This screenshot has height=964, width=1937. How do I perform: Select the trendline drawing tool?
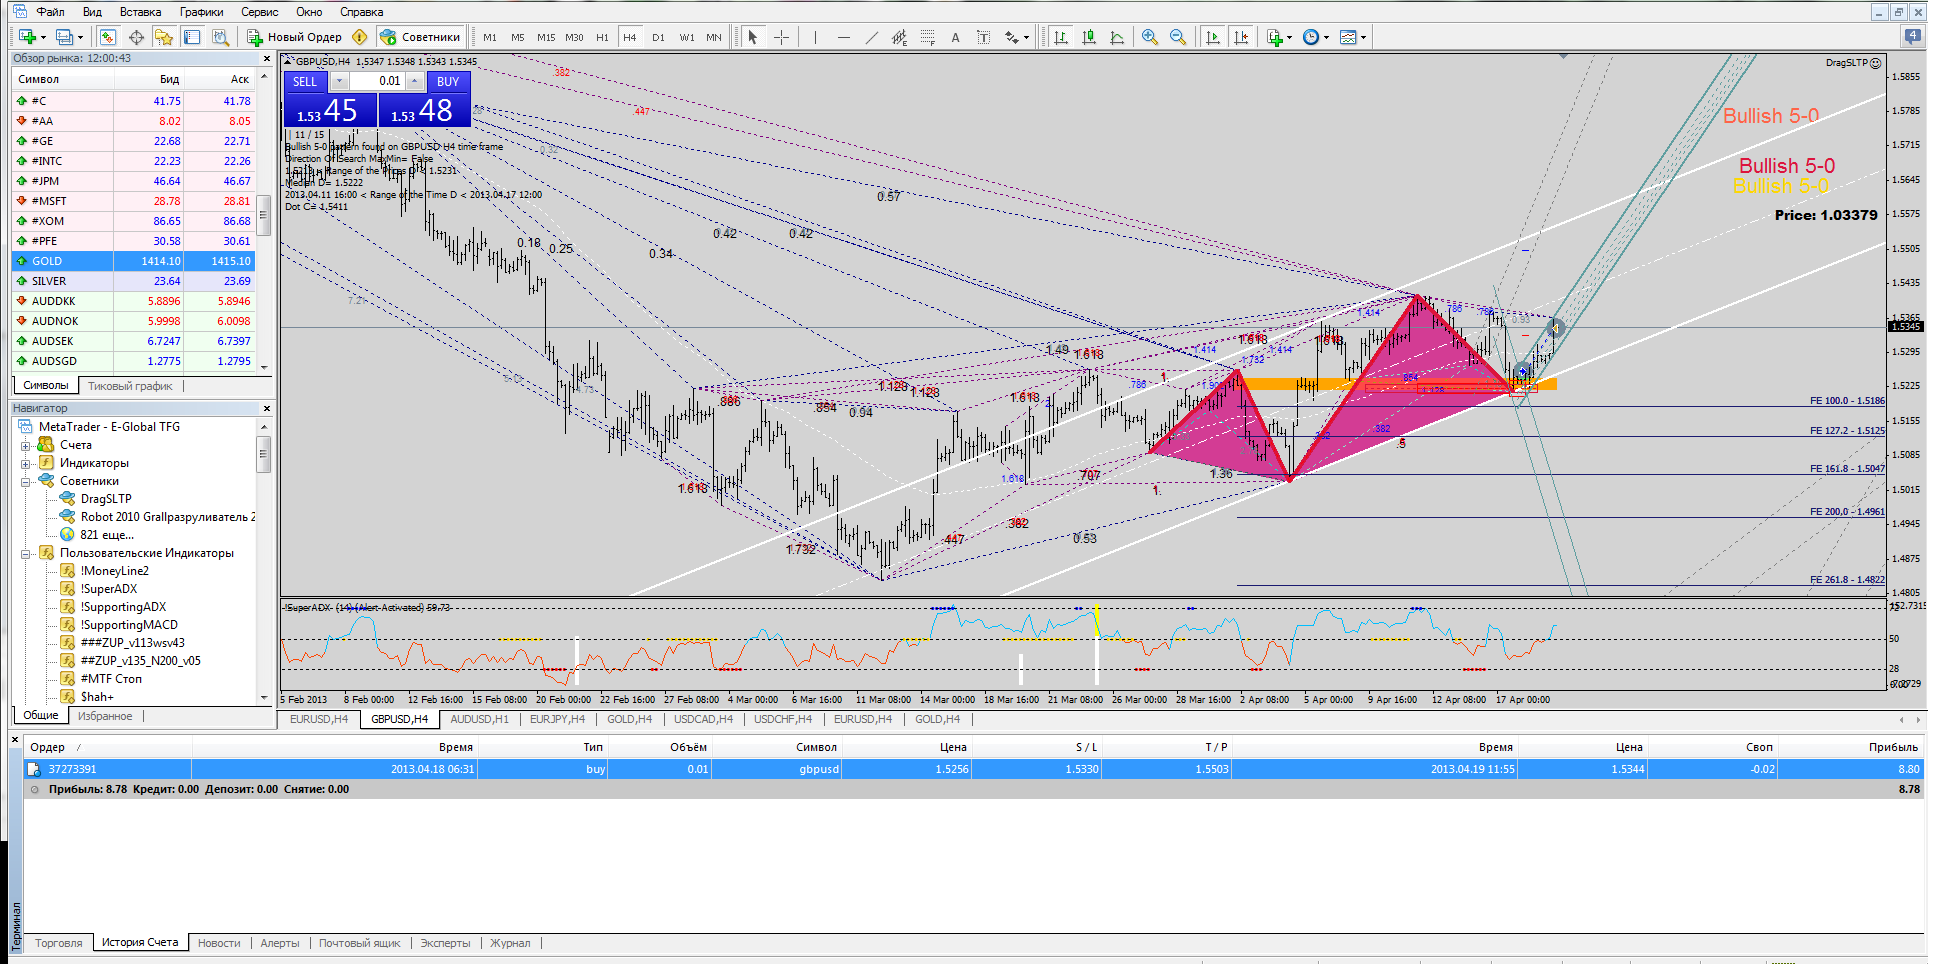click(x=871, y=37)
